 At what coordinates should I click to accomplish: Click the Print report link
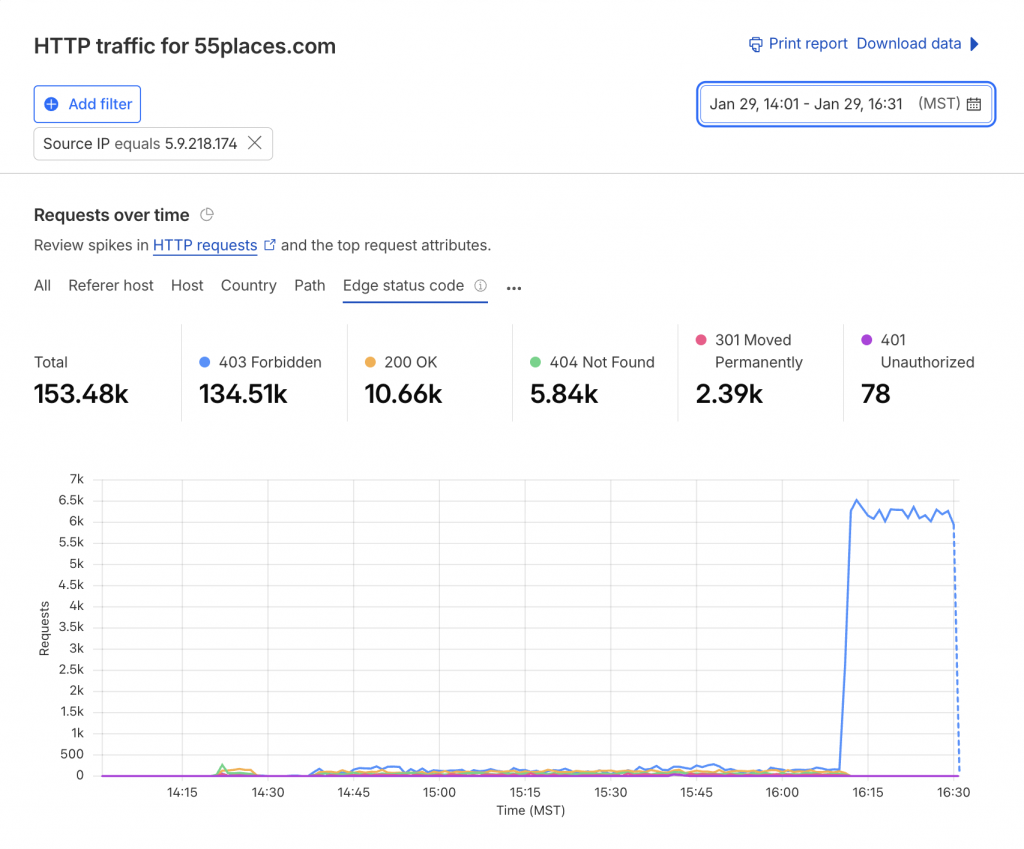pos(808,44)
